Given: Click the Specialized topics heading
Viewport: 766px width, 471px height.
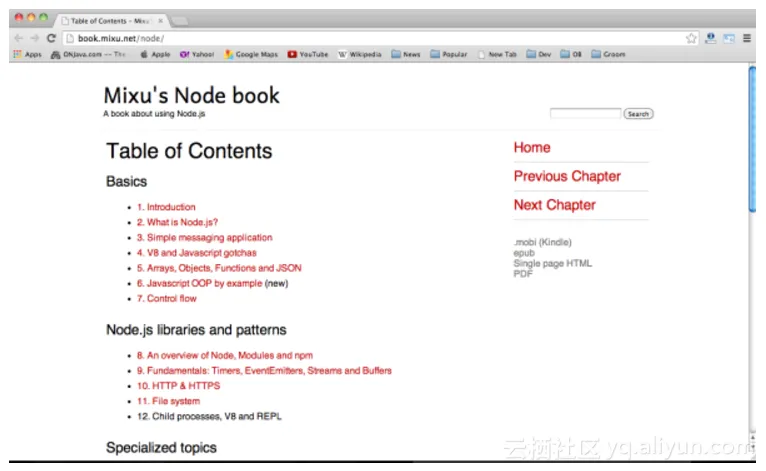Looking at the screenshot, I should coord(161,448).
